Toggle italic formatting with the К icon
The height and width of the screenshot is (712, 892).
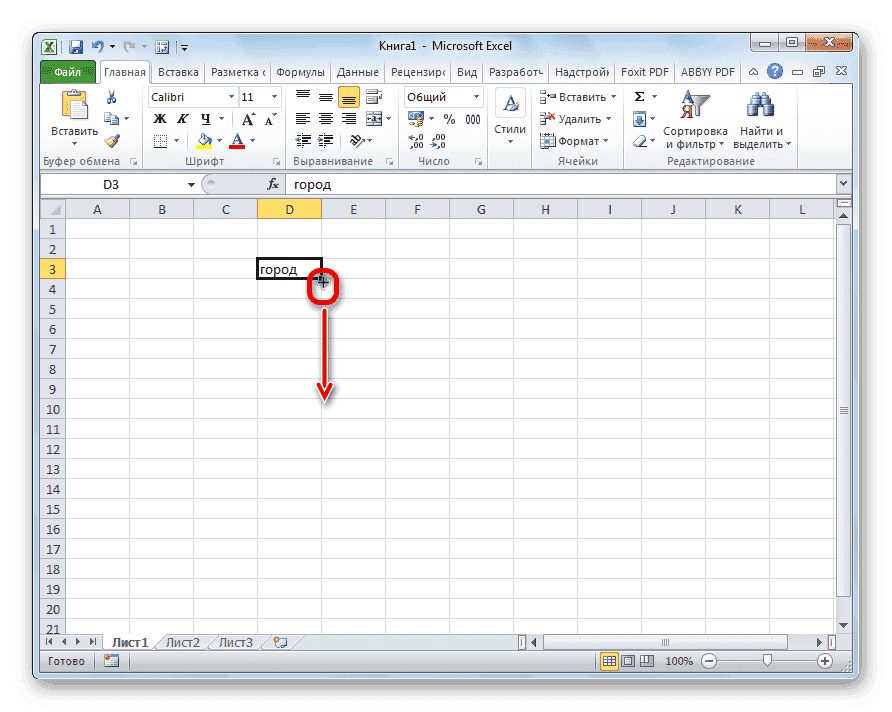pos(183,118)
